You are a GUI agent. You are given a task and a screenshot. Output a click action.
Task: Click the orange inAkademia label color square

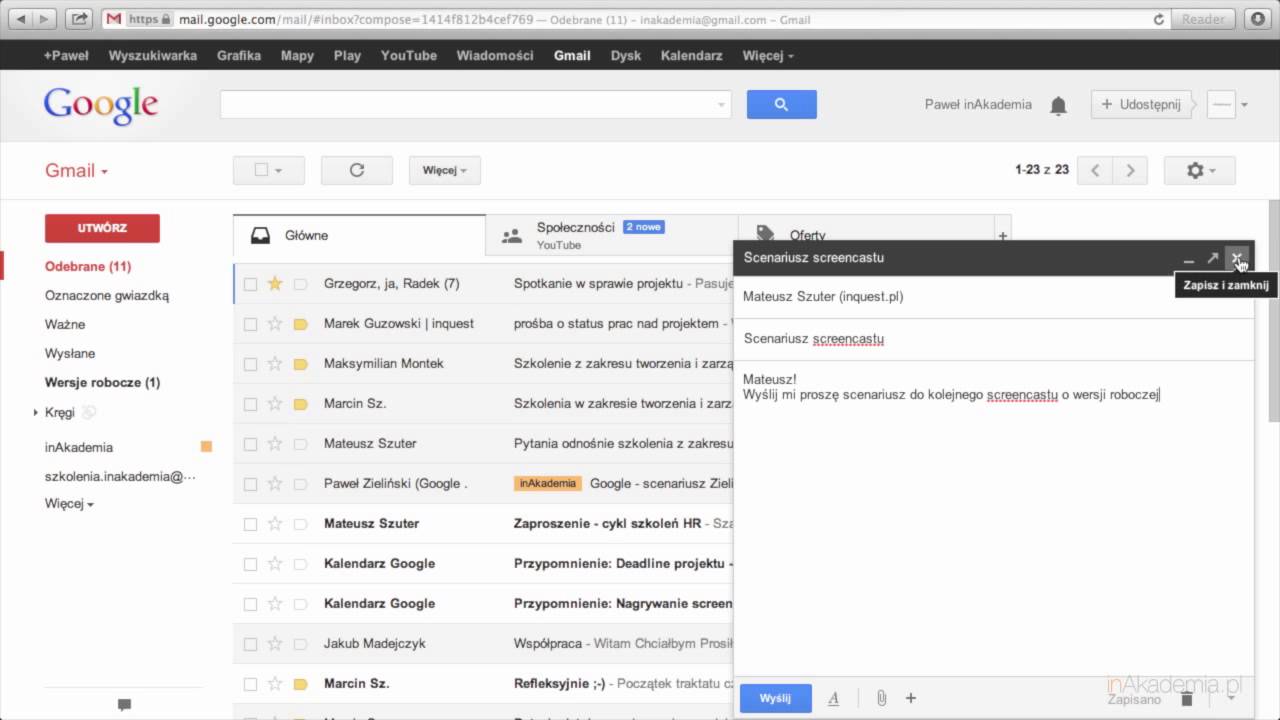[206, 447]
